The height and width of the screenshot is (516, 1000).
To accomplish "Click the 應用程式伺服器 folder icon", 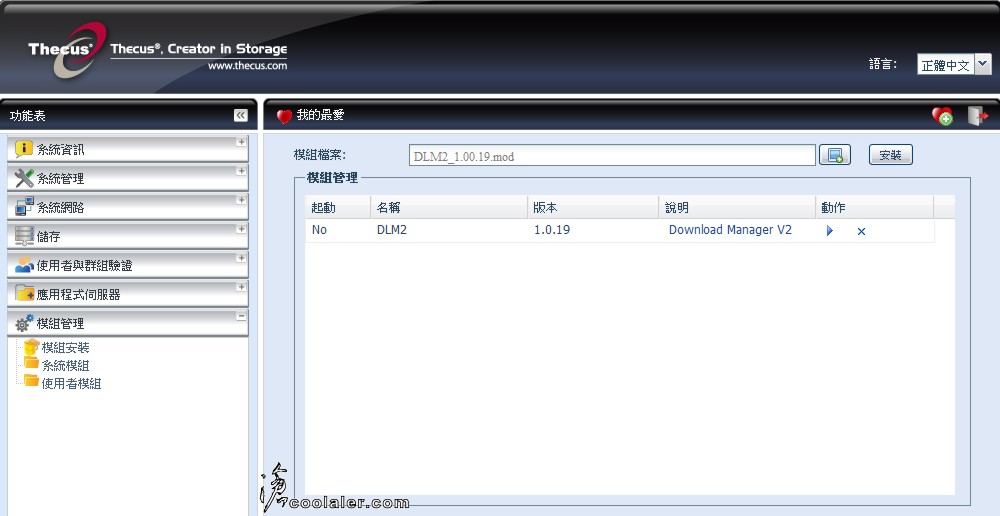I will pos(24,293).
